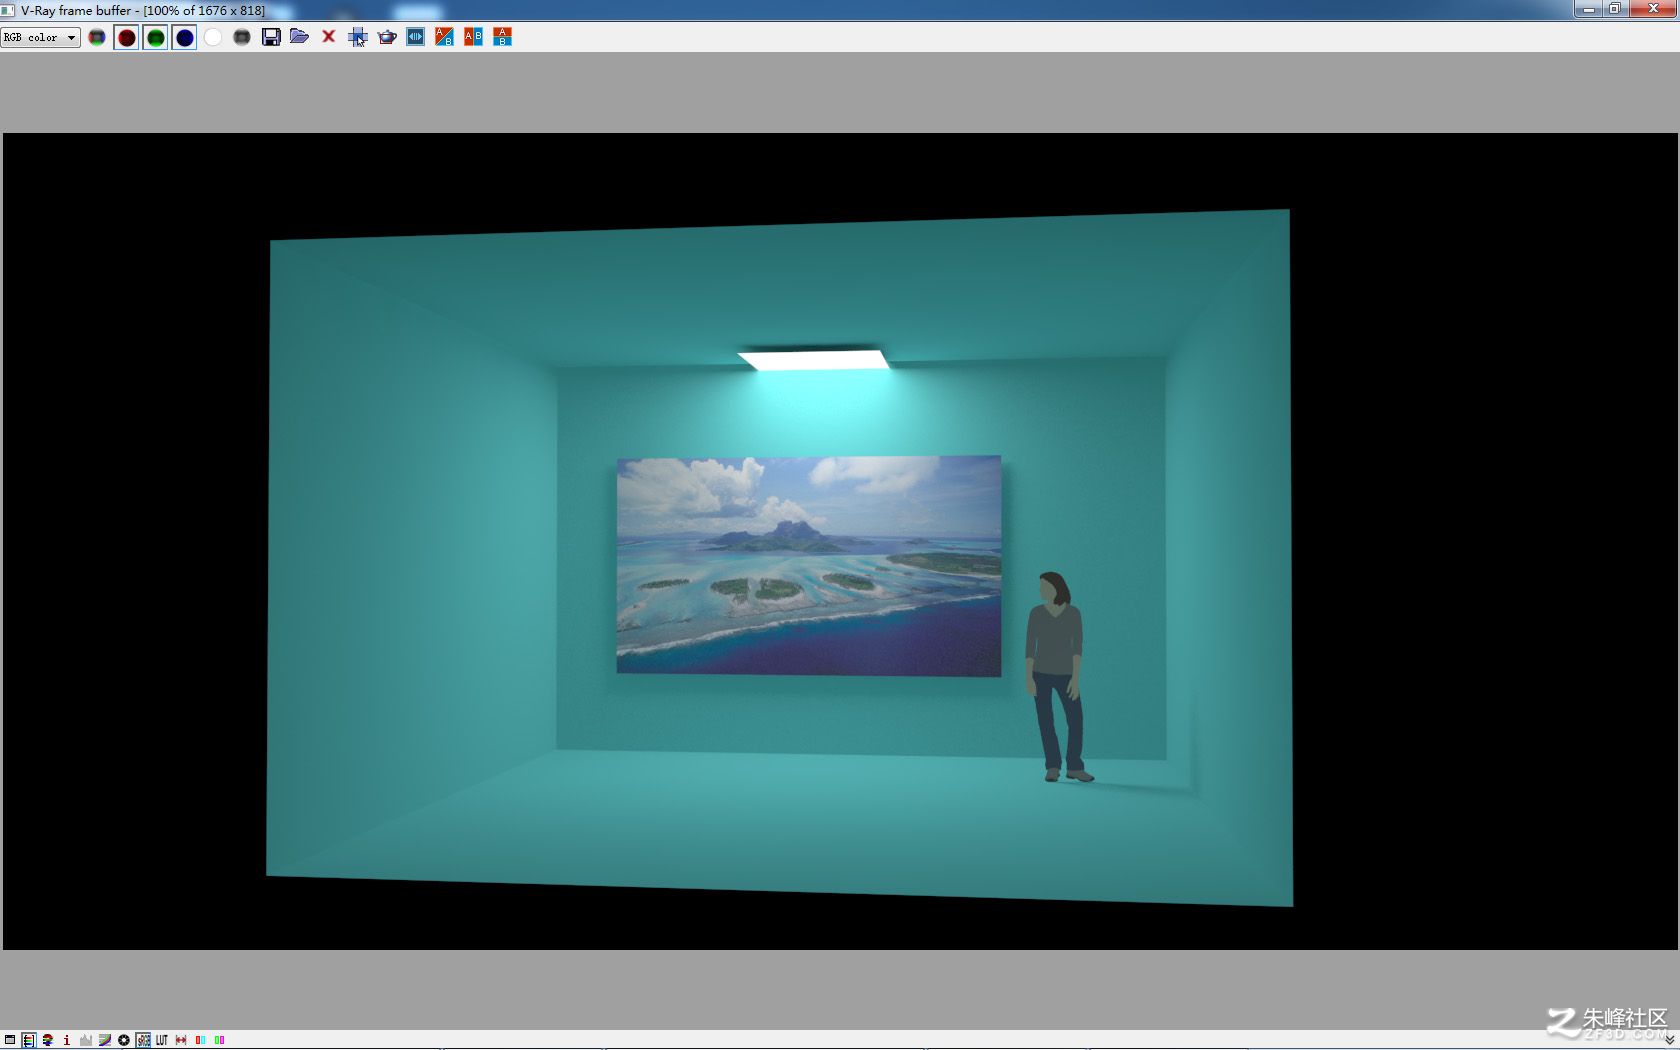Viewport: 1680px width, 1050px height.
Task: Toggle the exposure correction wheel icon
Action: click(x=124, y=1040)
